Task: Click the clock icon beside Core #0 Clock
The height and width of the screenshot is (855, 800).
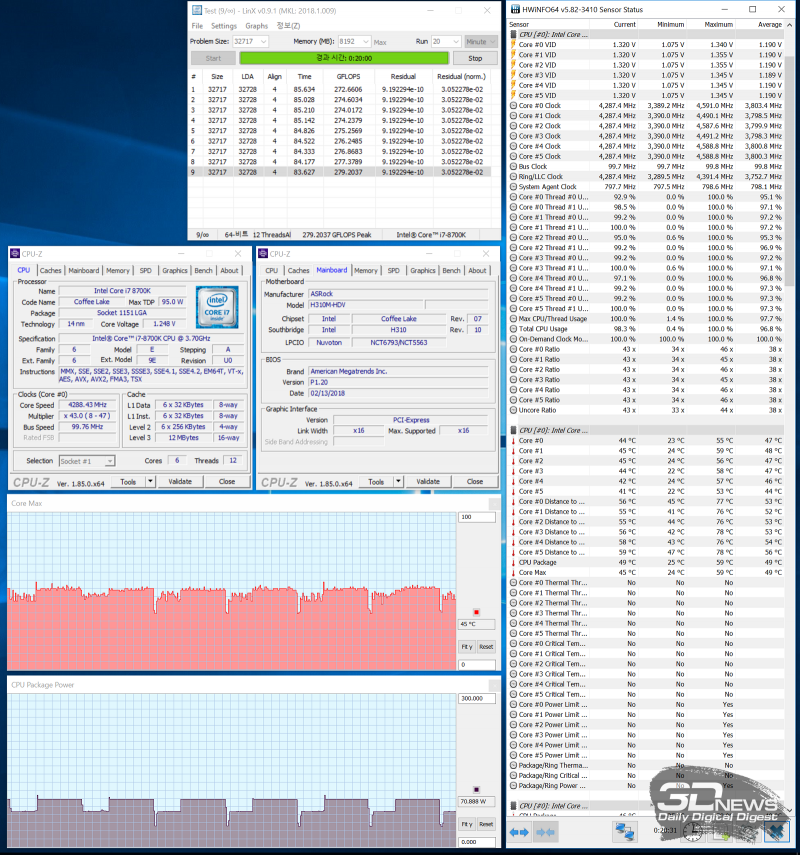Action: [x=513, y=106]
